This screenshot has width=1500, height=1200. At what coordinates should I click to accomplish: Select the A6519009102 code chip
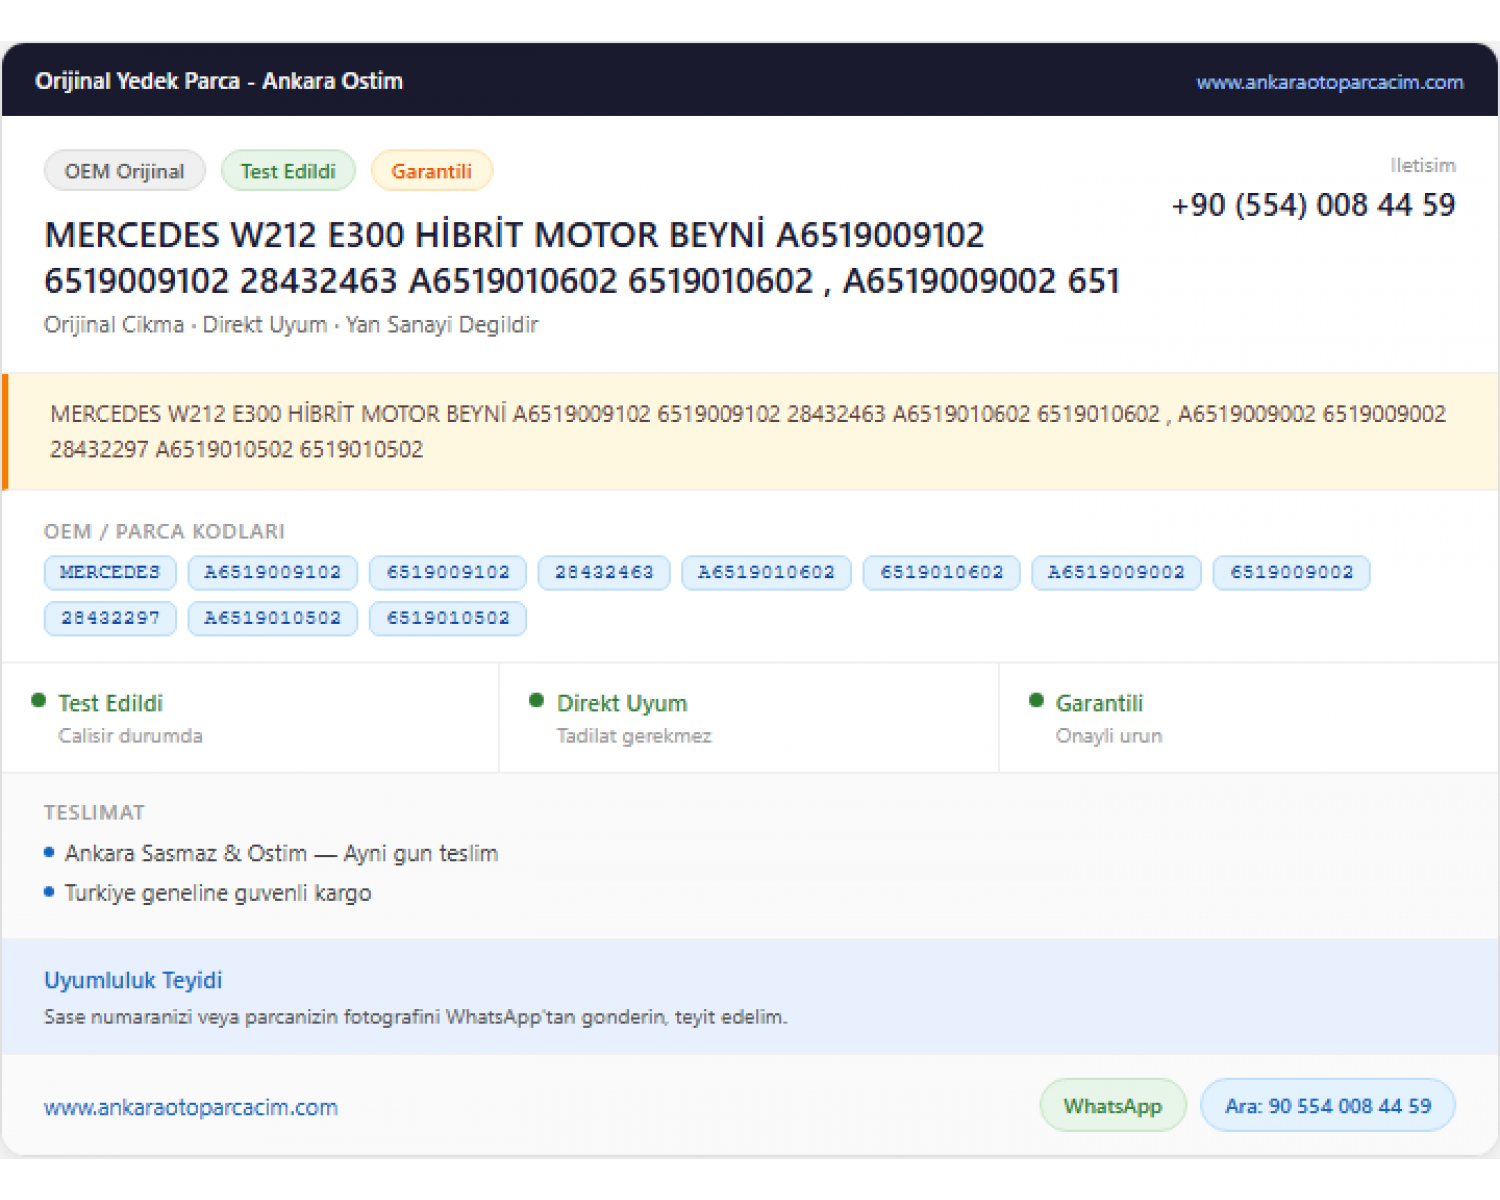272,573
